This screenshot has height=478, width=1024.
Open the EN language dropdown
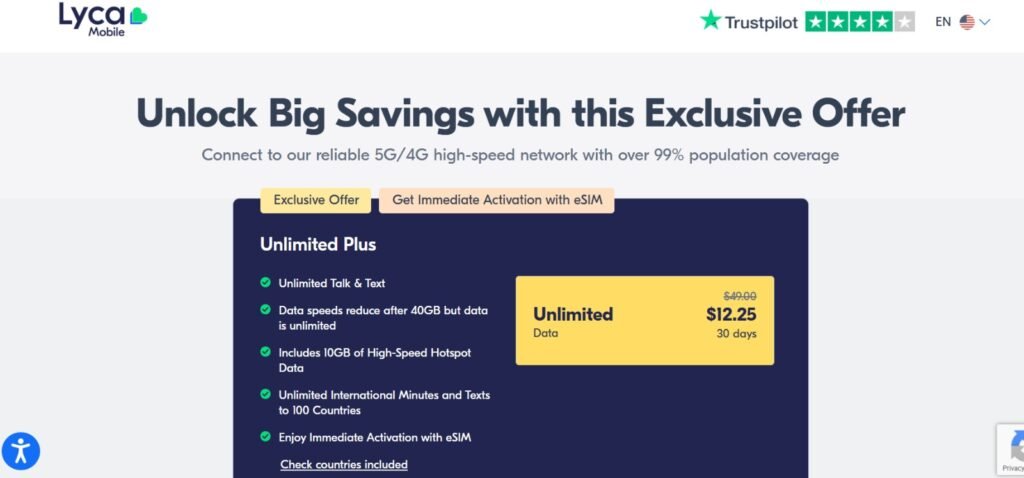[943, 22]
